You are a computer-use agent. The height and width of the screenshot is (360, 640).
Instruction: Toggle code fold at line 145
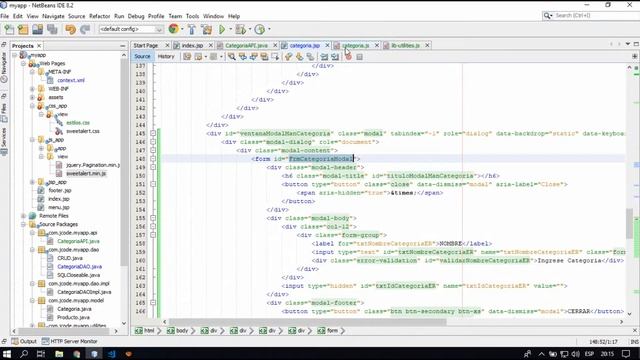[153, 133]
